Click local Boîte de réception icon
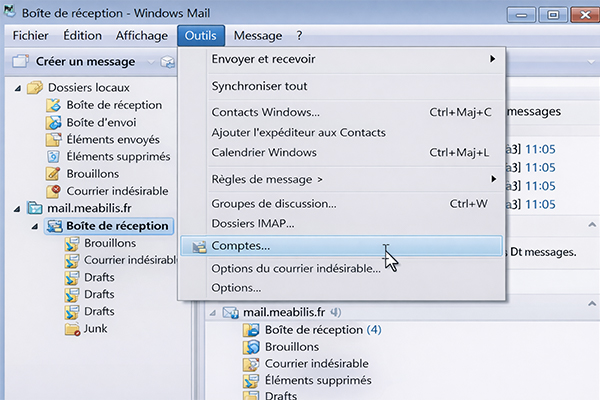The height and width of the screenshot is (400, 600). (54, 105)
